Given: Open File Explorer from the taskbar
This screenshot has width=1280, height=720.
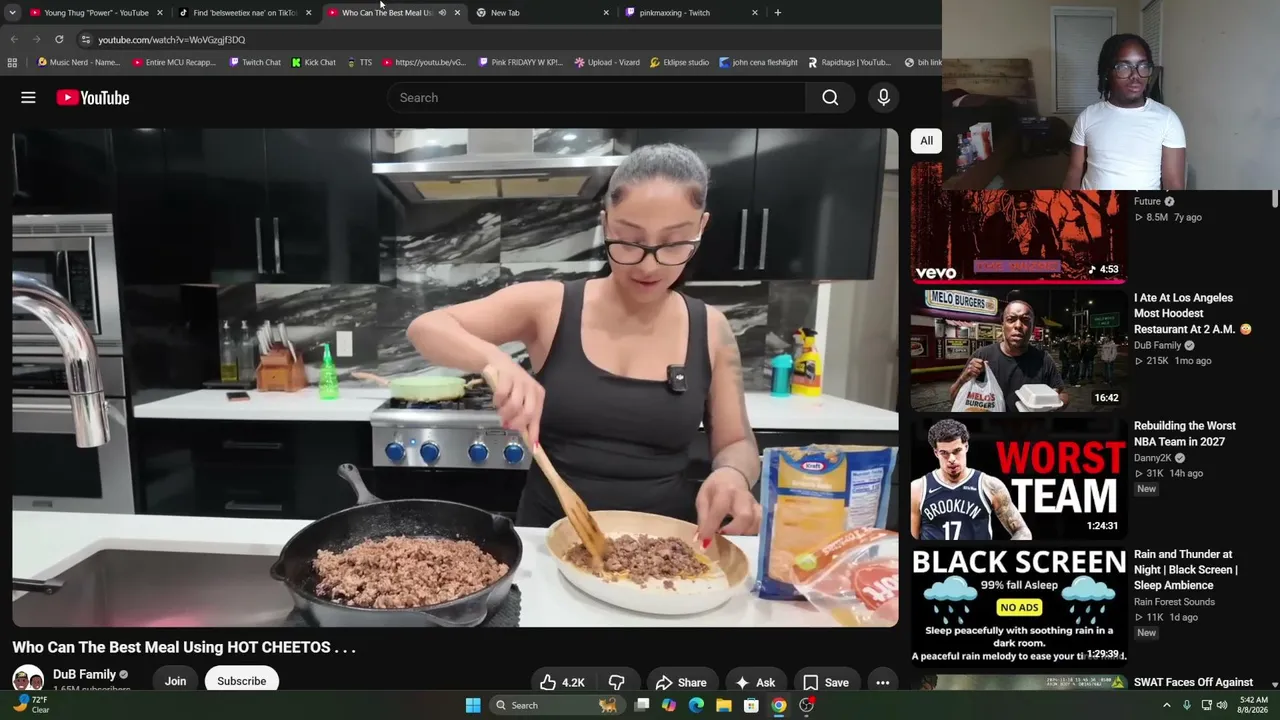Looking at the screenshot, I should pyautogui.click(x=723, y=705).
